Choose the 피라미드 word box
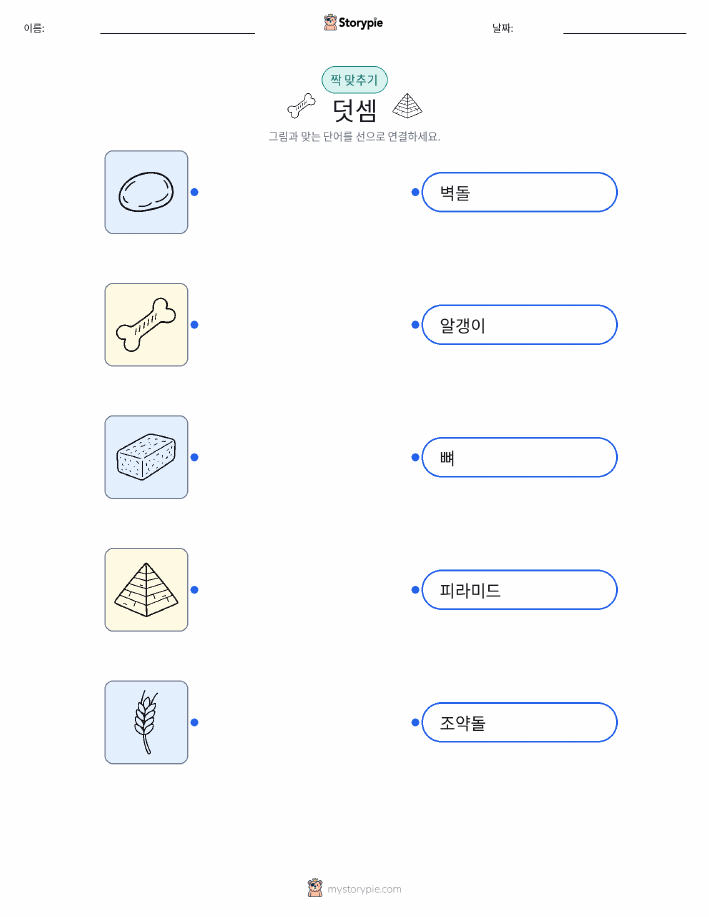 click(x=519, y=590)
